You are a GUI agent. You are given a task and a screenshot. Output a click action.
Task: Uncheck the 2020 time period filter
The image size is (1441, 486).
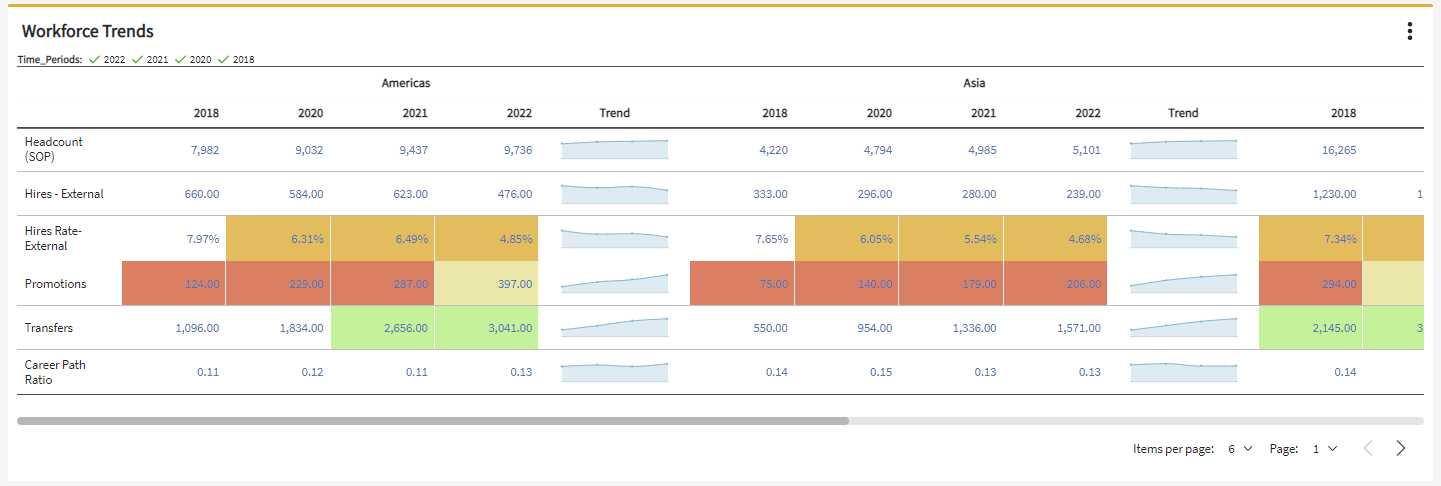(193, 60)
